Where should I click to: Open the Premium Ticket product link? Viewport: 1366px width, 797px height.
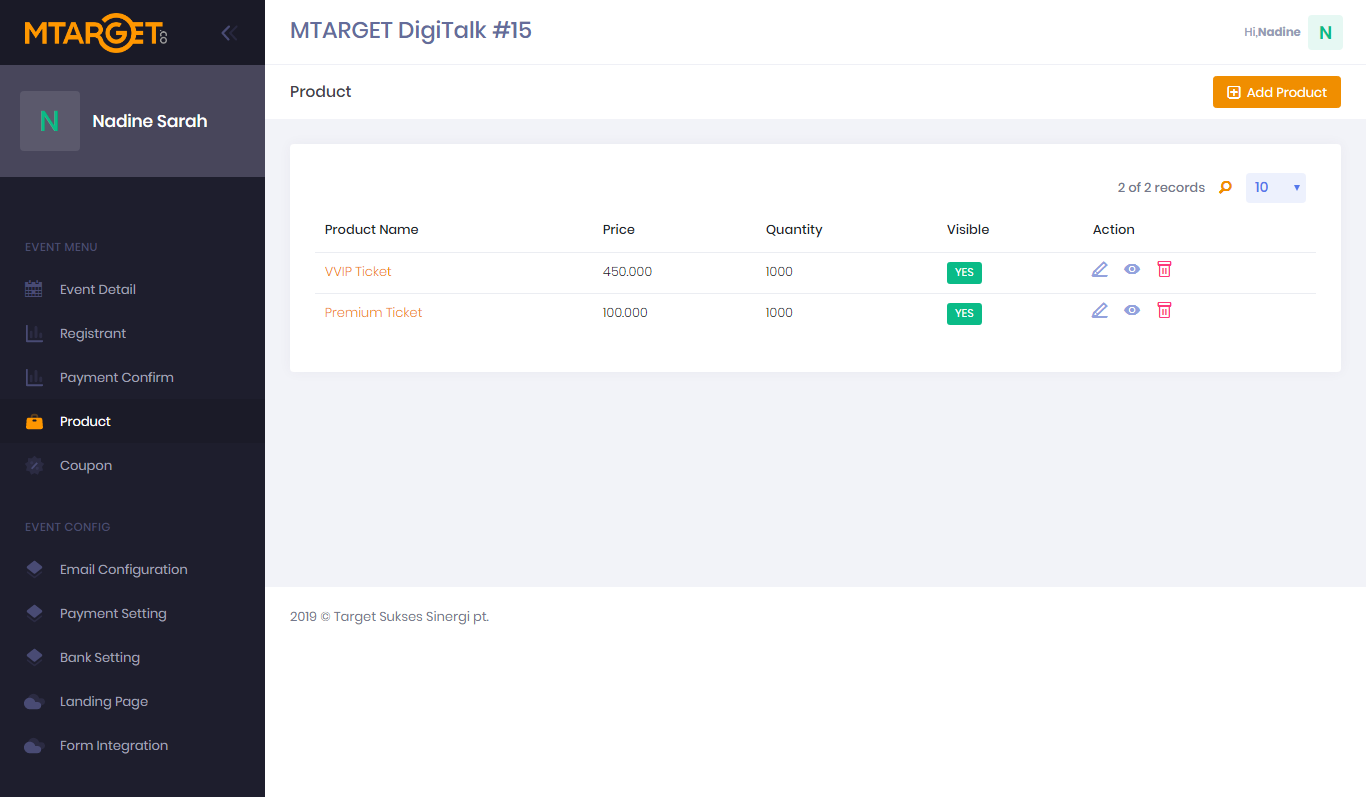[x=373, y=312]
